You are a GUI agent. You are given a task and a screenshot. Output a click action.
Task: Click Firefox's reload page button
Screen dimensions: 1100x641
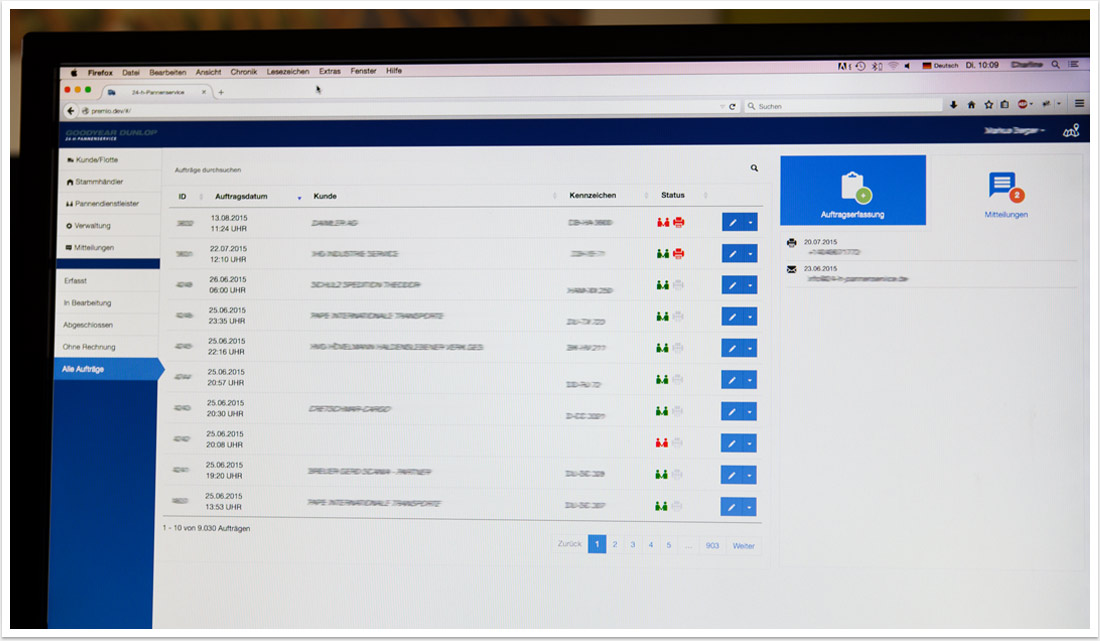[732, 106]
